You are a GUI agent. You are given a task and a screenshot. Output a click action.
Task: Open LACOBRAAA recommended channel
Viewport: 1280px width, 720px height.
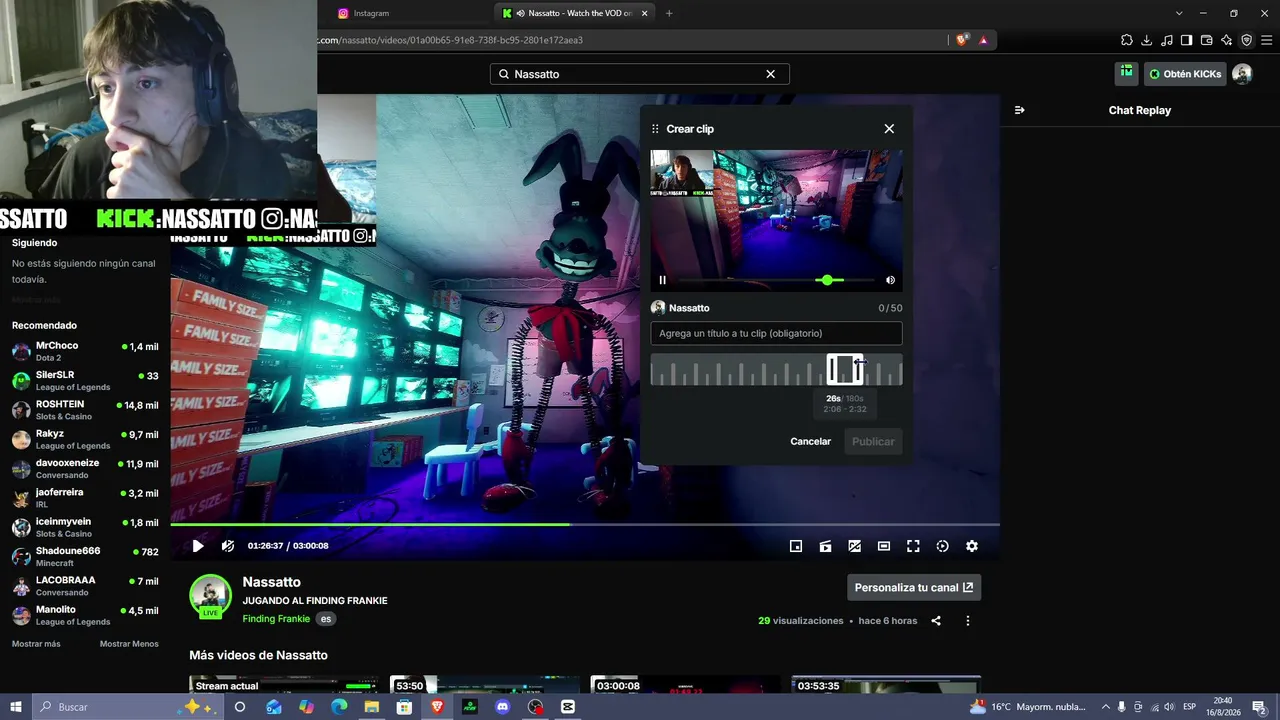point(85,586)
